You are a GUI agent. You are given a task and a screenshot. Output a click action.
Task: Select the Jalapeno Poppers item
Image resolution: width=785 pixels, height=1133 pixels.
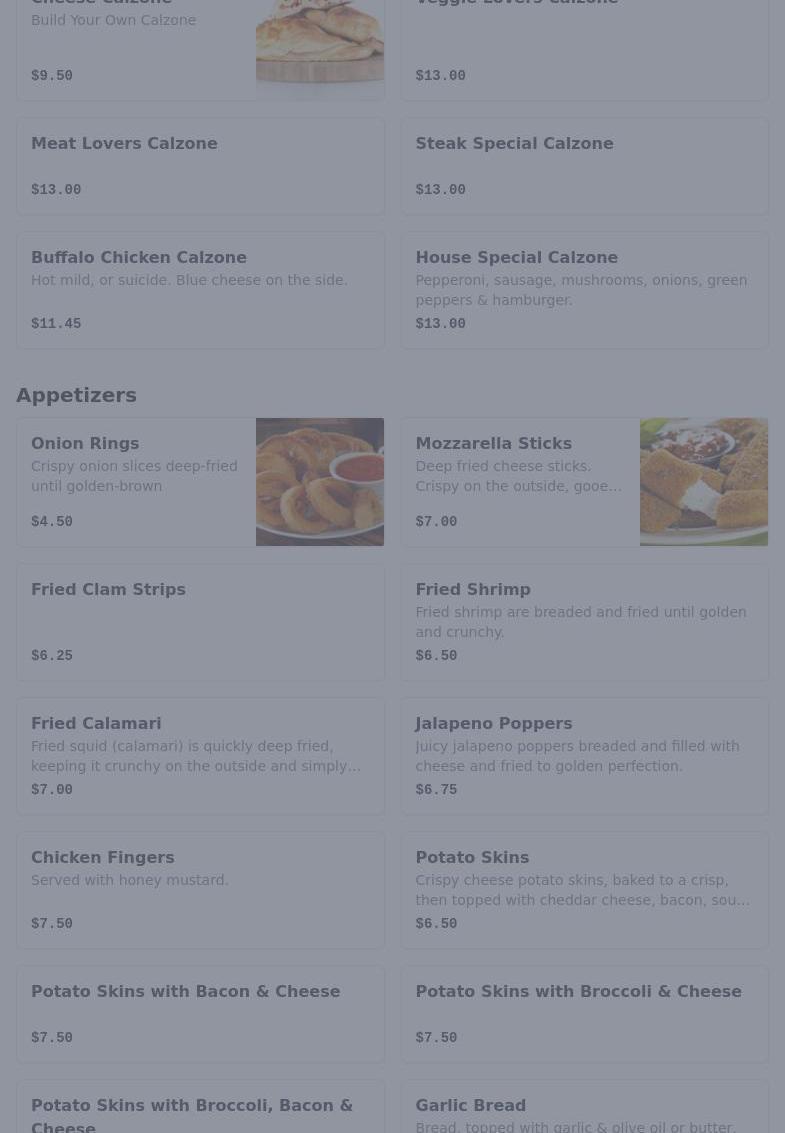(x=584, y=756)
